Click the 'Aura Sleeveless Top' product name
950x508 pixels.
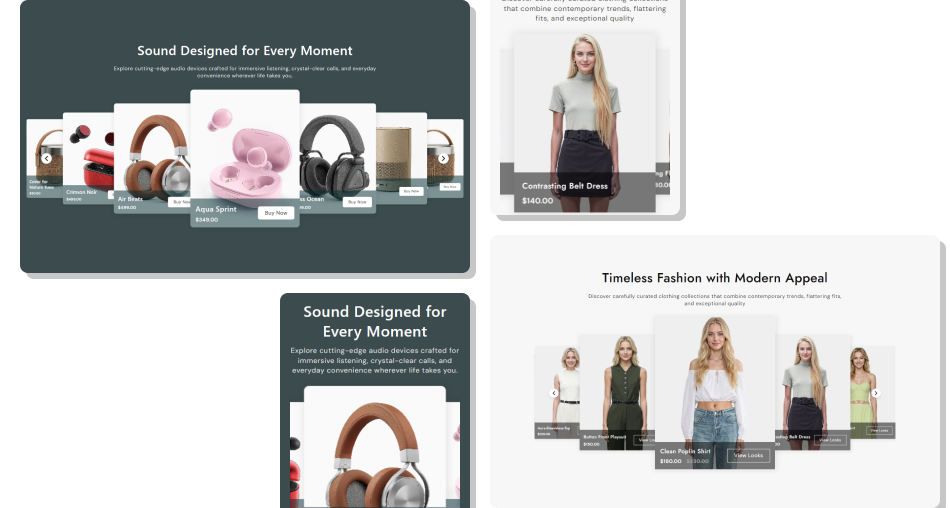(x=554, y=428)
